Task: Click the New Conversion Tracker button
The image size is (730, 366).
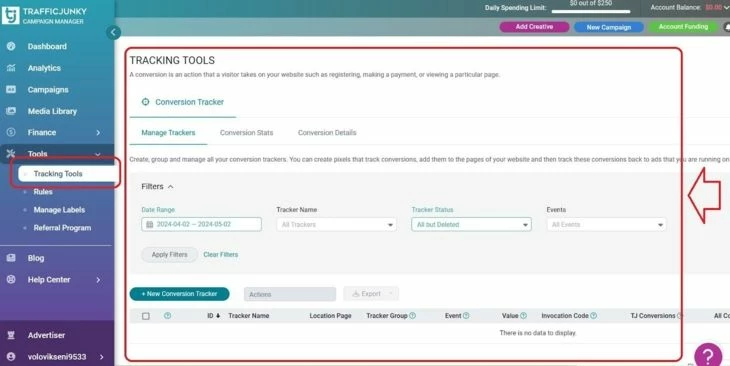Action: tap(180, 294)
